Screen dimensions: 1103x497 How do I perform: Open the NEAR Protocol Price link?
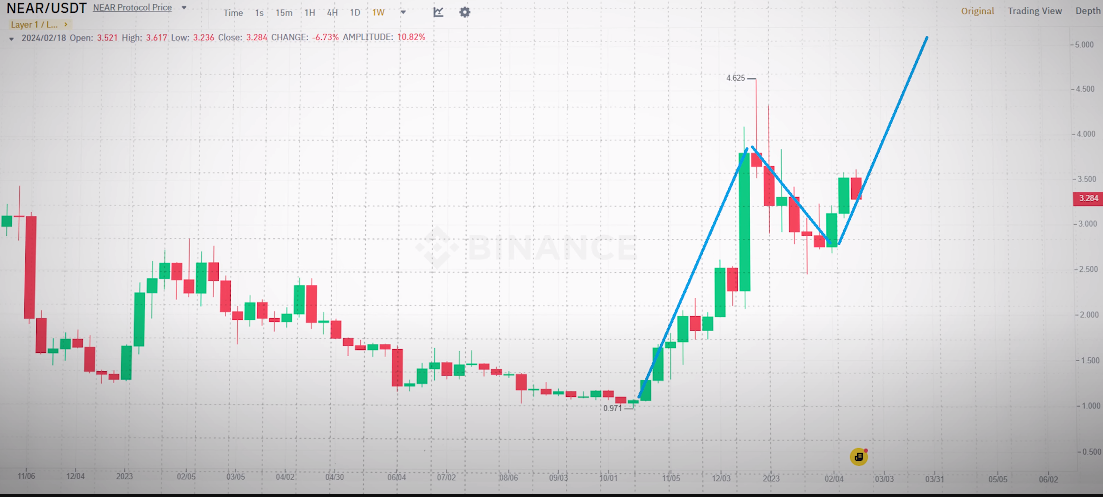132,8
